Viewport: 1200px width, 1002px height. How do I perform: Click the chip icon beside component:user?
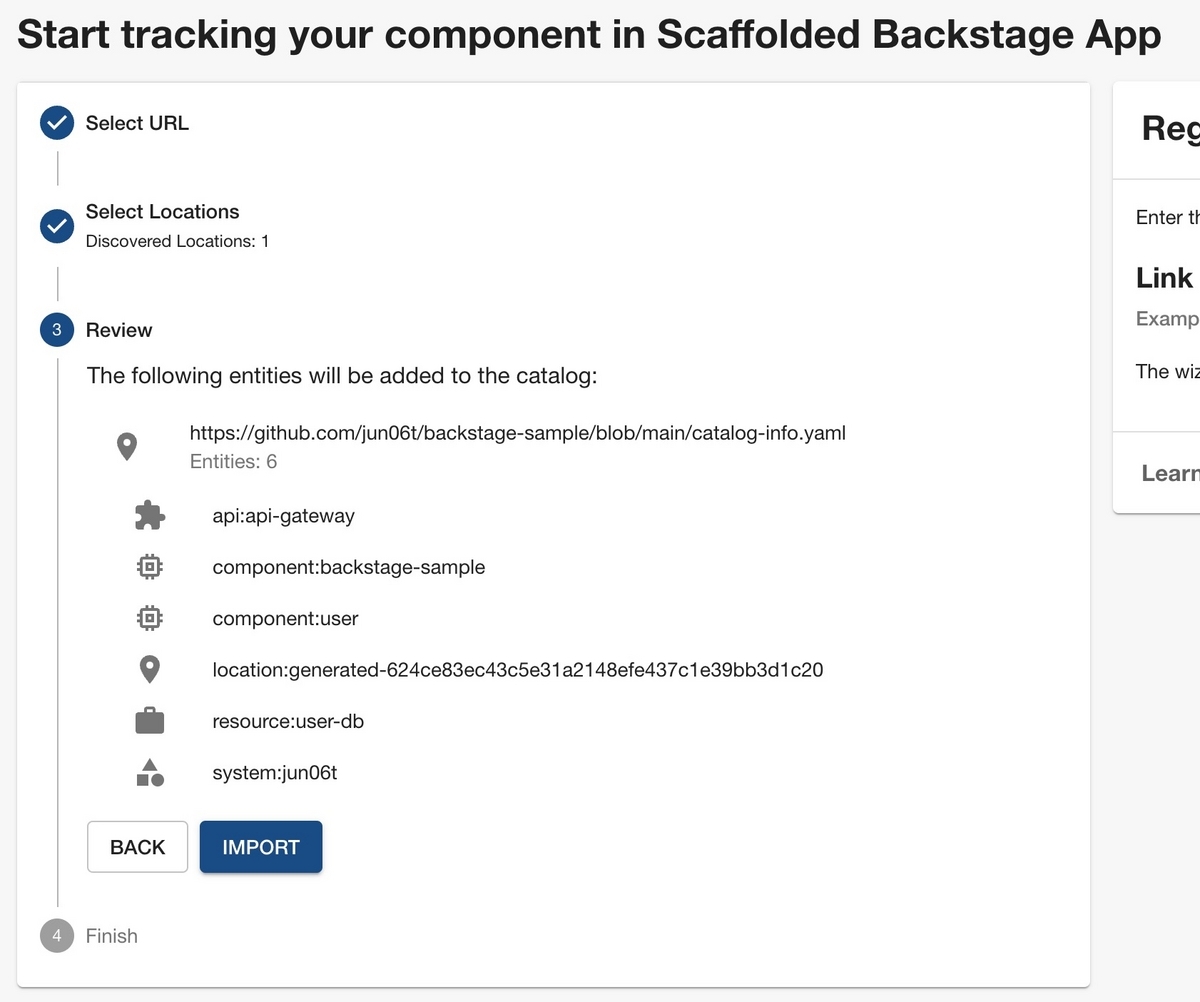(149, 619)
